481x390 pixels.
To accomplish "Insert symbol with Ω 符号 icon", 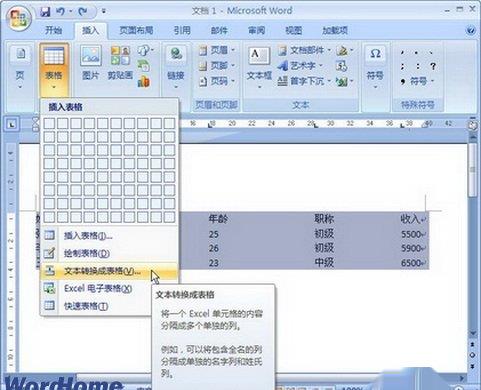I will tap(375, 68).
